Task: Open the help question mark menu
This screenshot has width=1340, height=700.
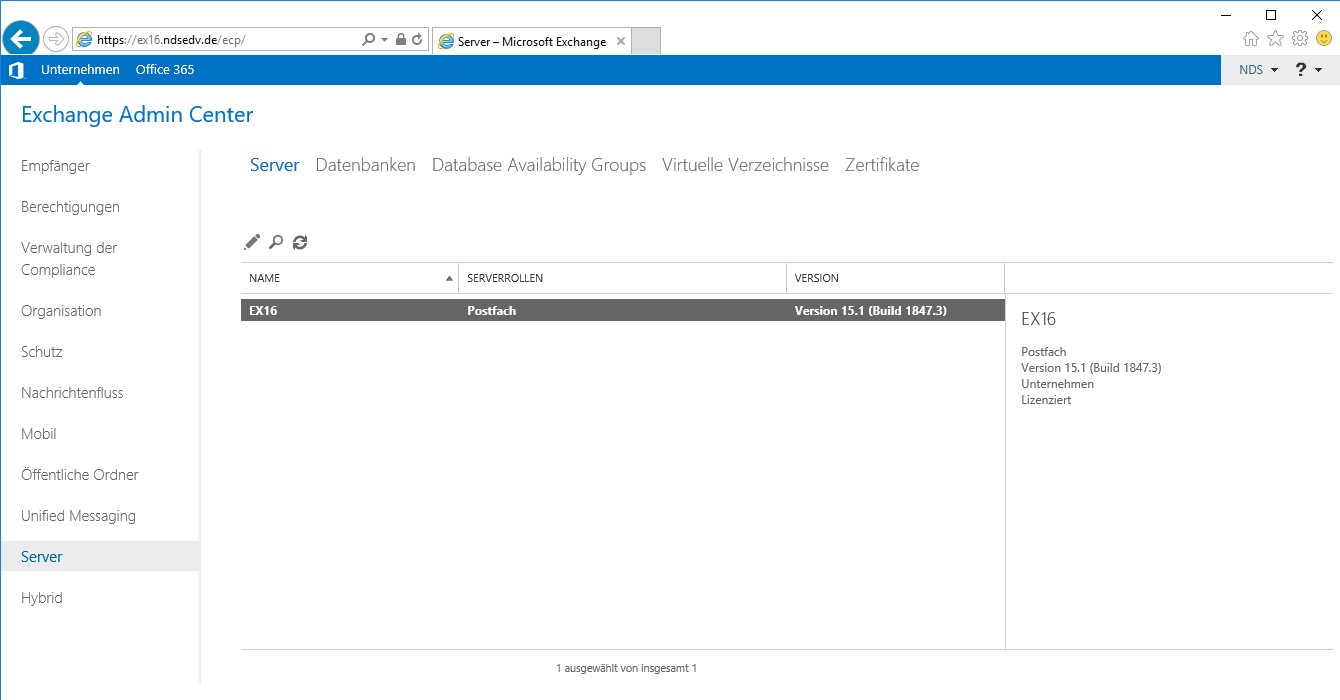Action: pos(1308,70)
